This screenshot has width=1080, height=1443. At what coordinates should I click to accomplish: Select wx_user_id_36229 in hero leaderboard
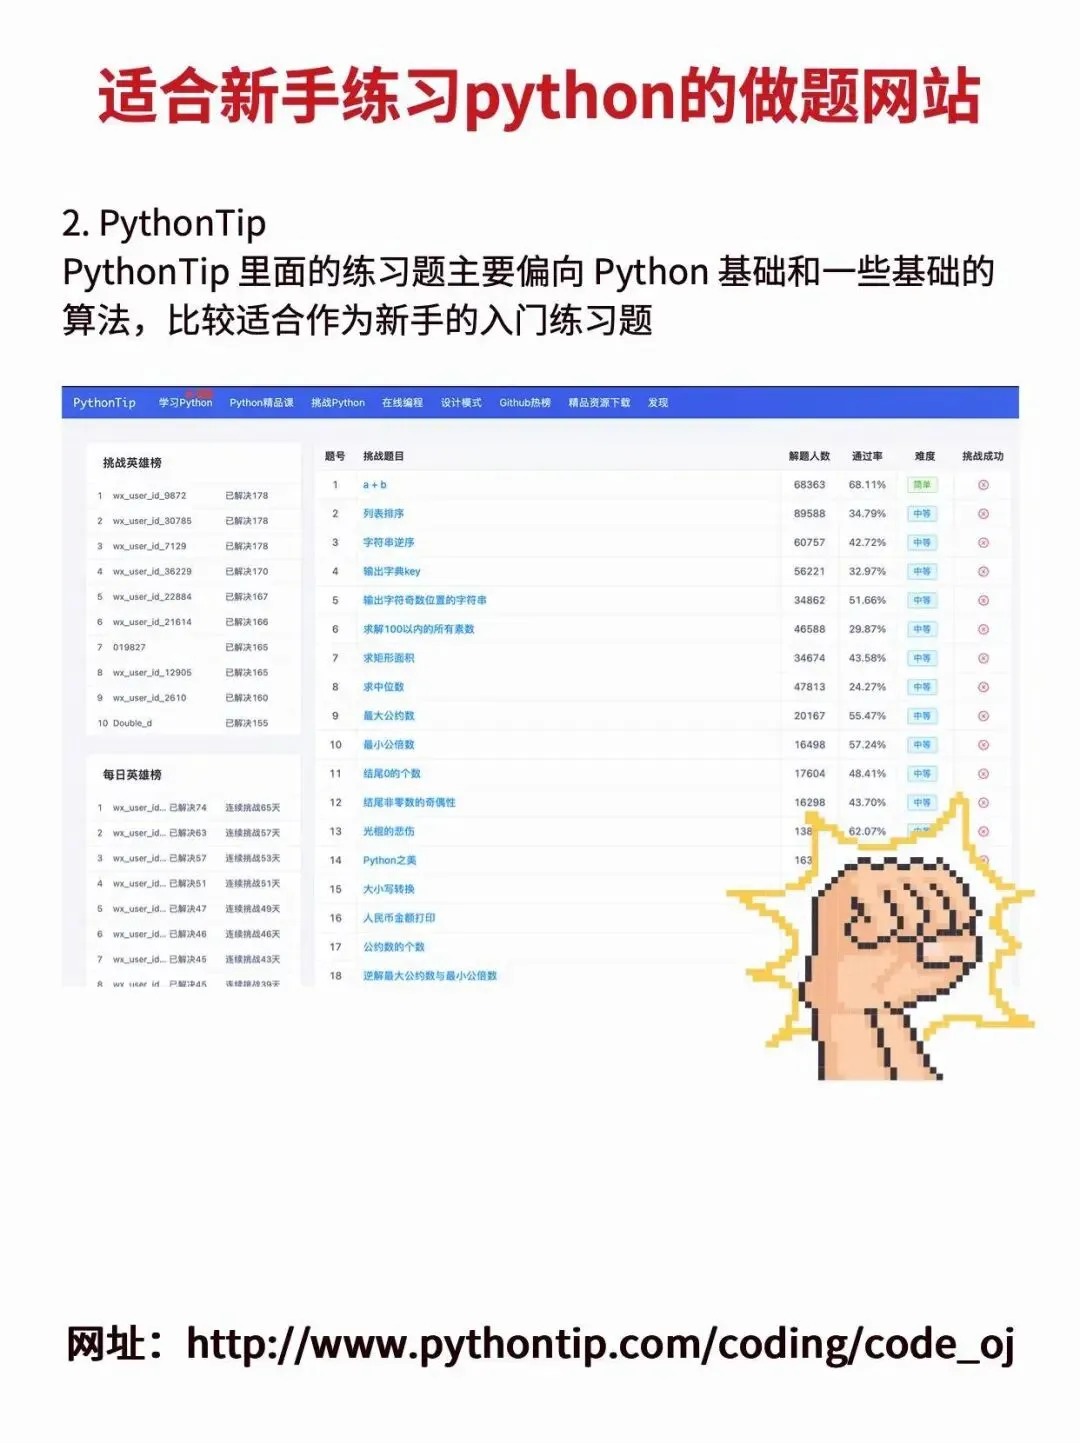pyautogui.click(x=152, y=573)
